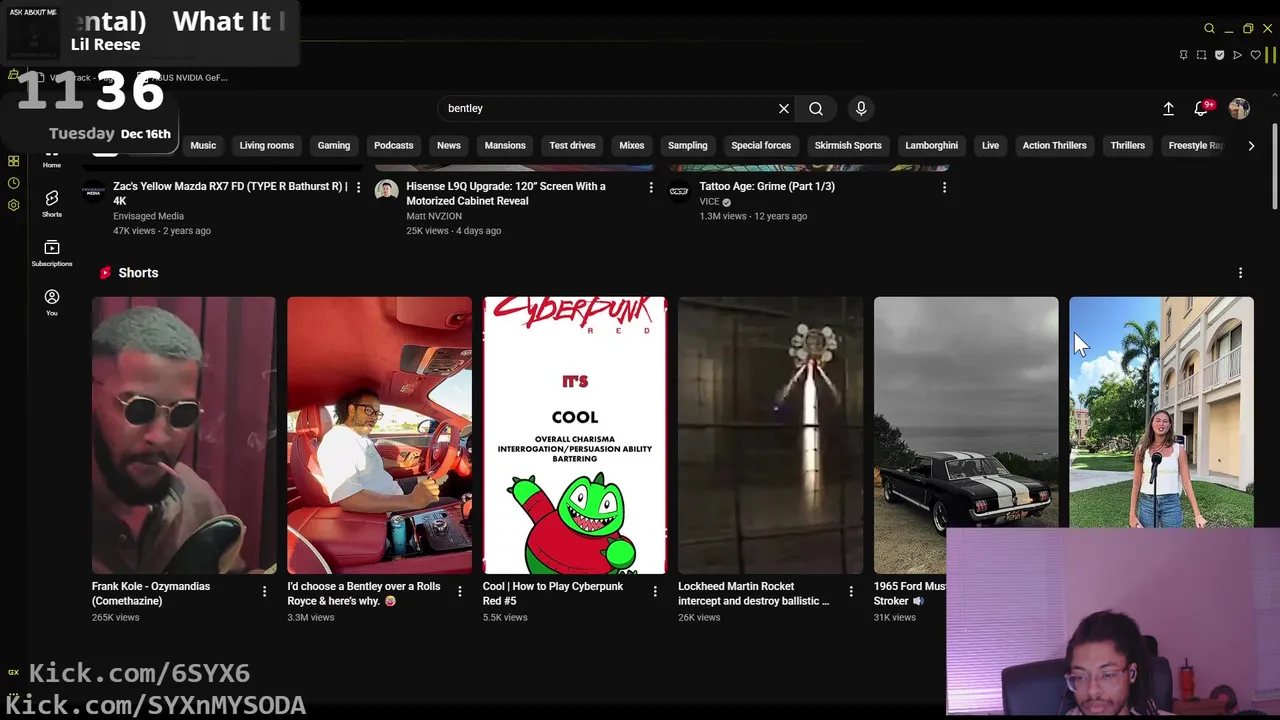
Task: Select the Live filter chip
Action: [990, 145]
